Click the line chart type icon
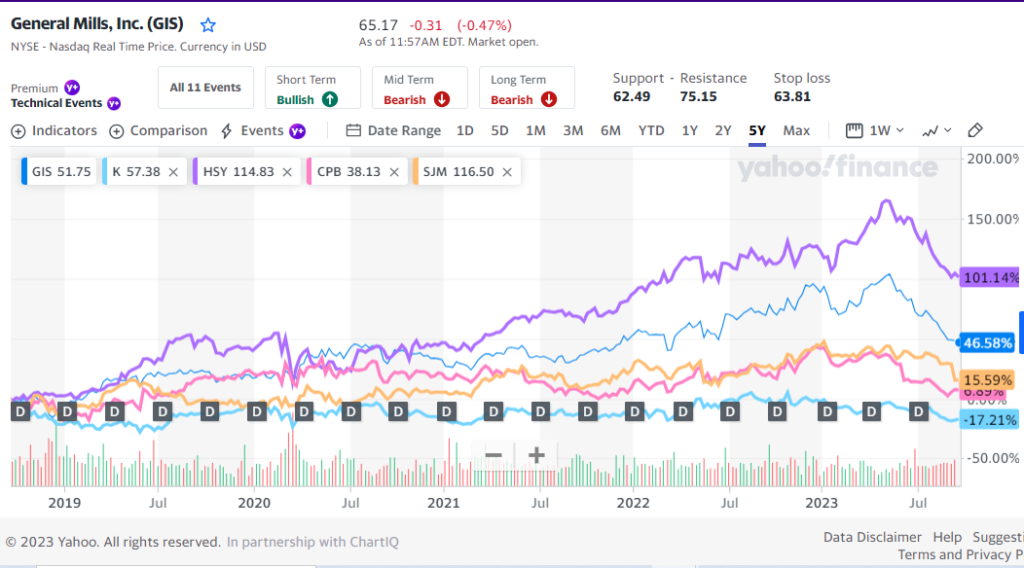1024x568 pixels. tap(930, 131)
